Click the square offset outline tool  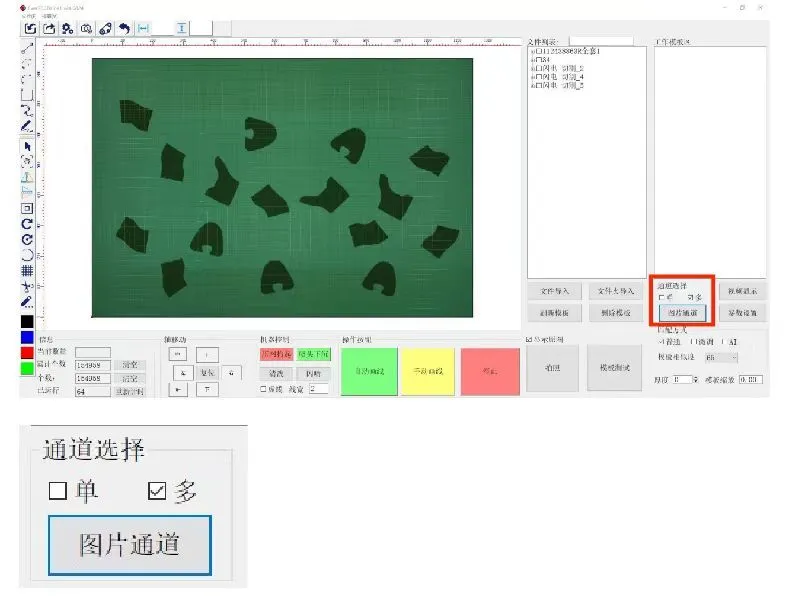tap(27, 208)
